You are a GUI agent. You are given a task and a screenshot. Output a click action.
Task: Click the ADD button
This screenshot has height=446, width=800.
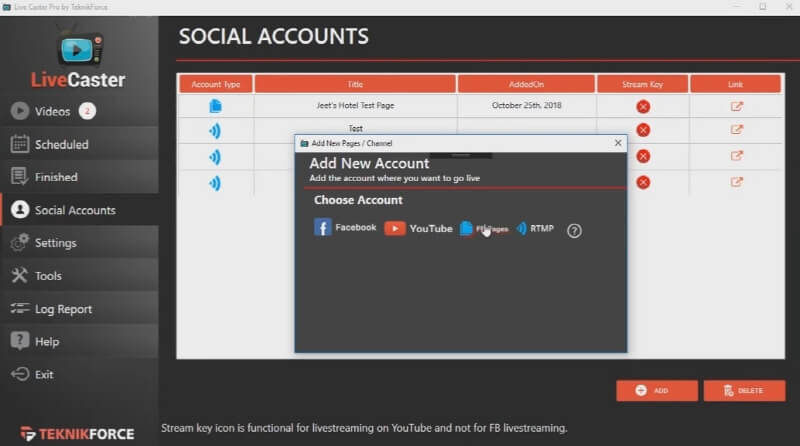pos(657,390)
